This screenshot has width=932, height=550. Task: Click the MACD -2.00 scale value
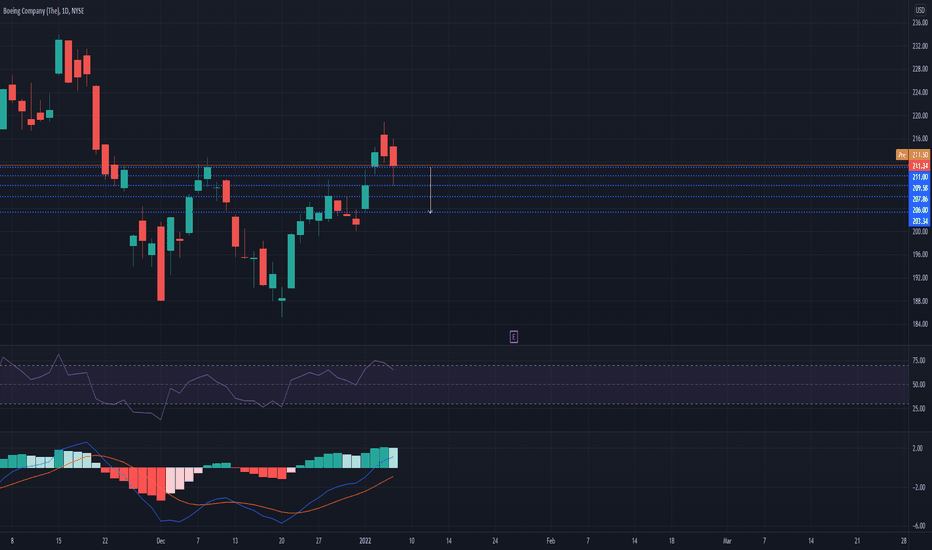(x=918, y=487)
